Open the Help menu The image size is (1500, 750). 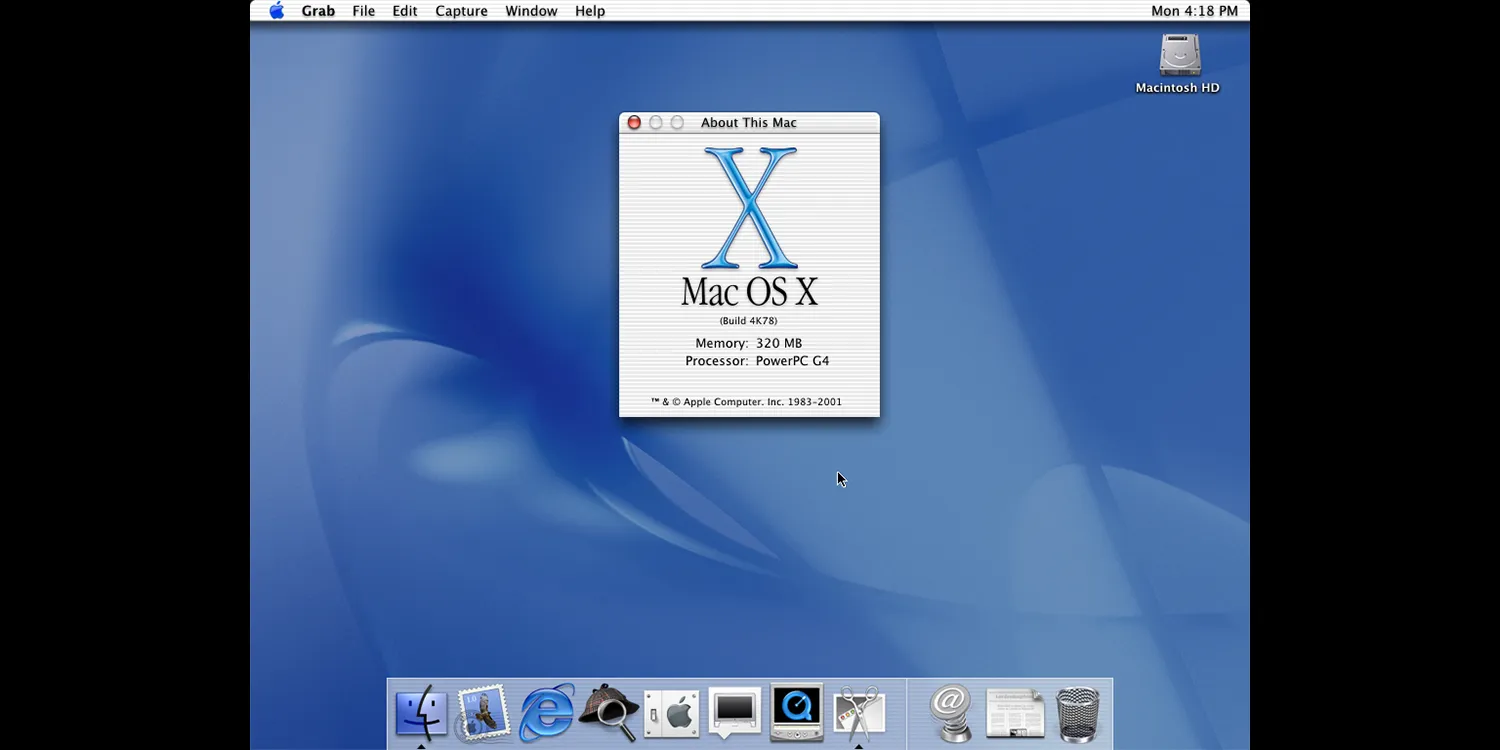point(590,11)
